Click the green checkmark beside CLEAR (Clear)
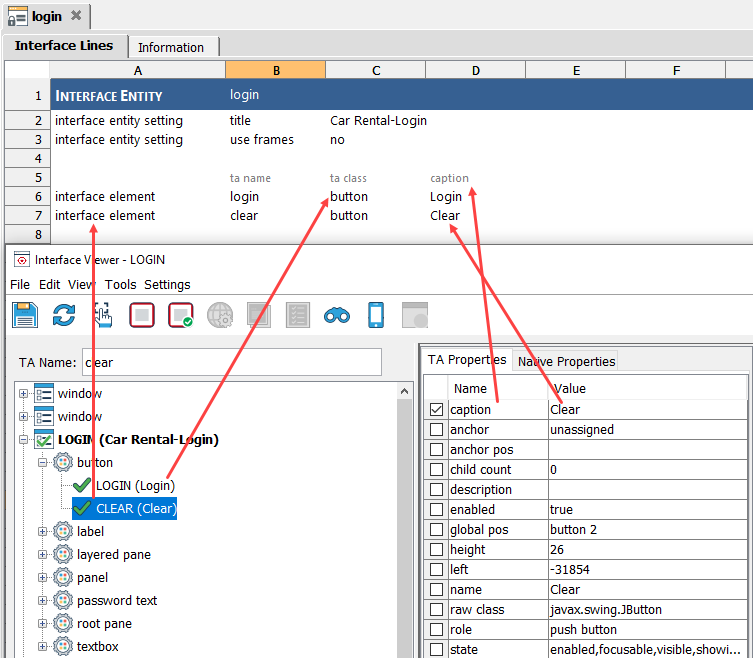 coord(82,508)
